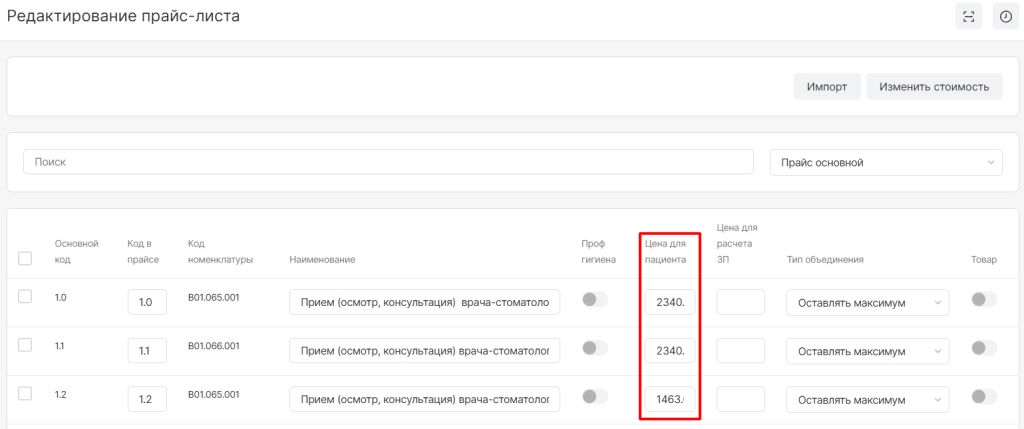Open Тип объединения dropdown for row 1.1
The width and height of the screenshot is (1024, 429).
pos(868,351)
